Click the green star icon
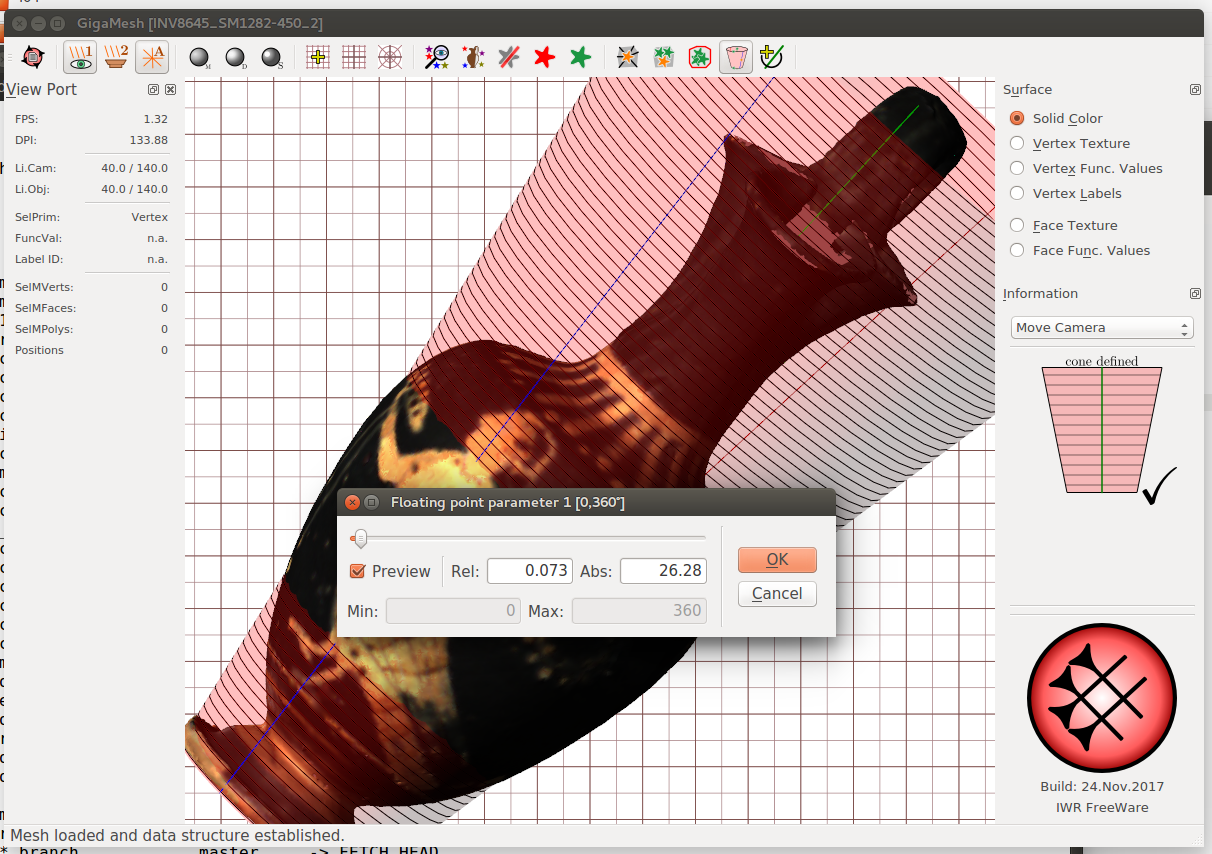This screenshot has height=854, width=1212. [580, 58]
